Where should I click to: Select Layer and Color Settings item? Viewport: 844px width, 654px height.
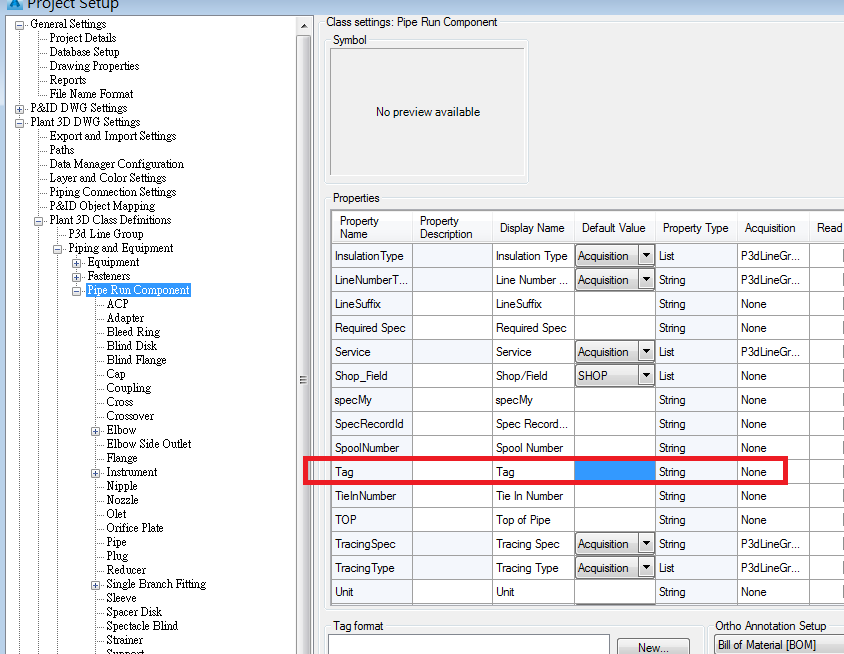click(x=108, y=178)
